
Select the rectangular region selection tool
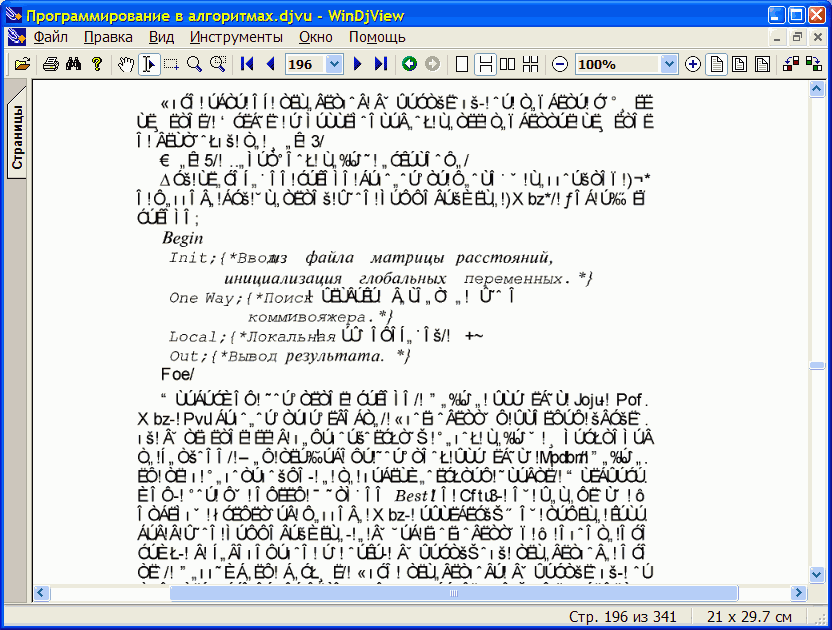171,64
